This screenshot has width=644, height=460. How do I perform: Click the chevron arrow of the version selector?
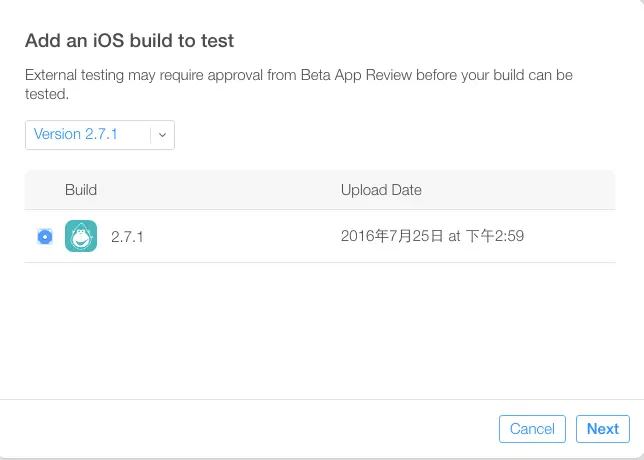163,135
